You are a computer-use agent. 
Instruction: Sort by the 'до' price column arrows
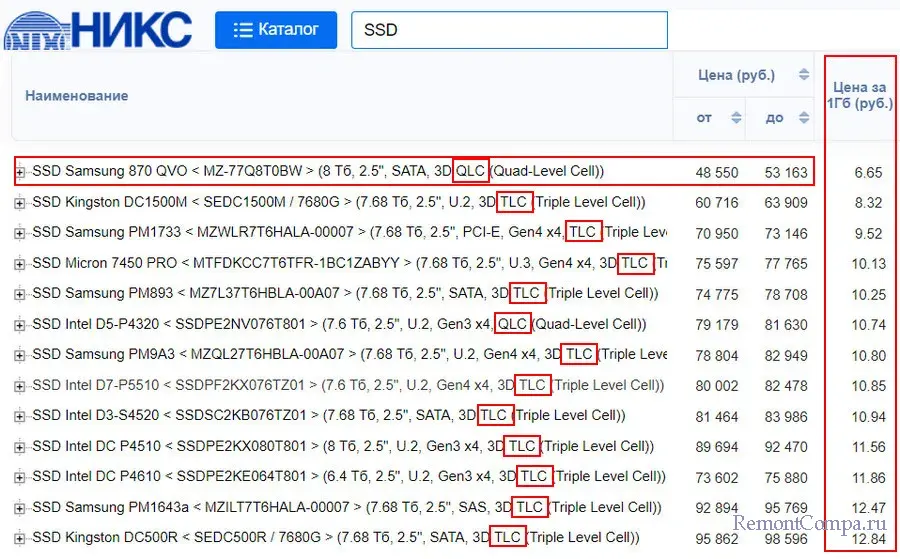click(x=803, y=118)
